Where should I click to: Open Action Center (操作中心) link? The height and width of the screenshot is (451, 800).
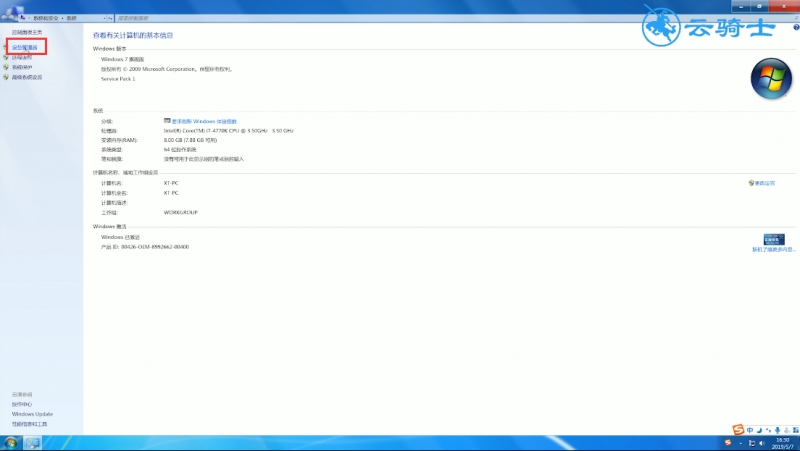coord(22,404)
